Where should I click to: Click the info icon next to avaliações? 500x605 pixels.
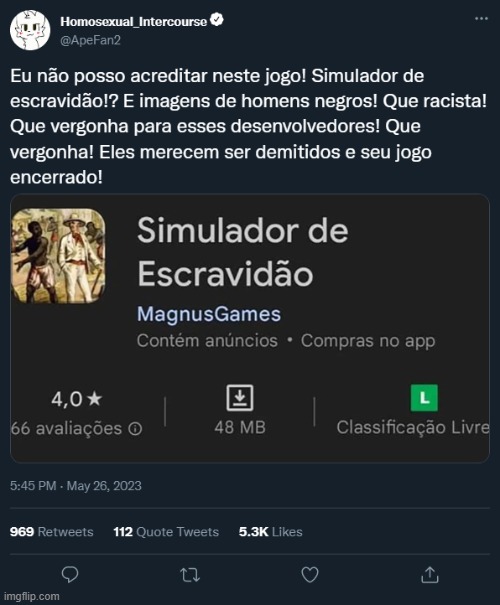click(x=135, y=428)
